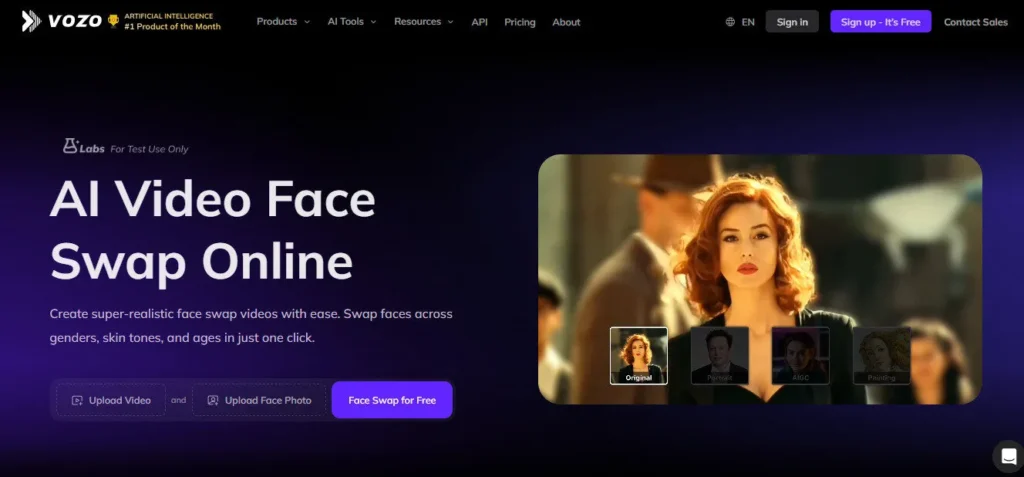Open the chat support bubble icon
This screenshot has width=1024, height=477.
coord(1008,455)
